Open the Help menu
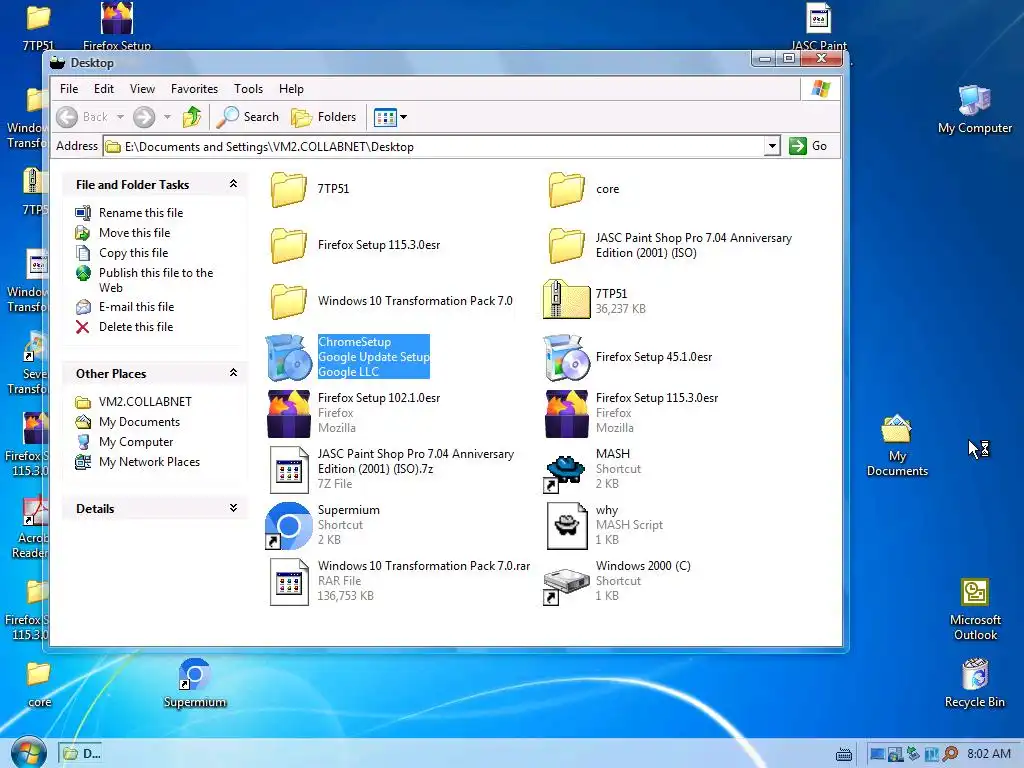 coord(291,89)
